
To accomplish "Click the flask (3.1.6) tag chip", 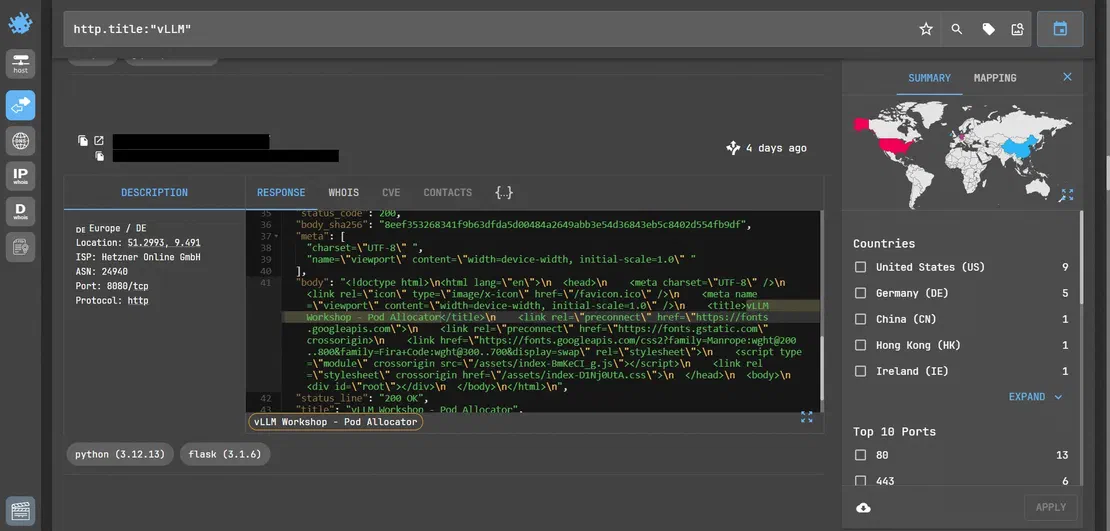I will point(225,455).
